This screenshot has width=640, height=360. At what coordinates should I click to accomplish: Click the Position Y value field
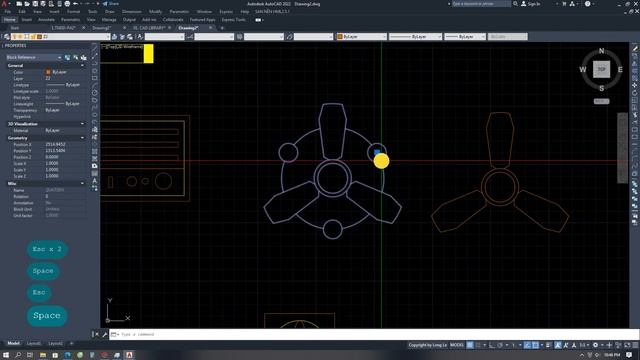[x=65, y=151]
